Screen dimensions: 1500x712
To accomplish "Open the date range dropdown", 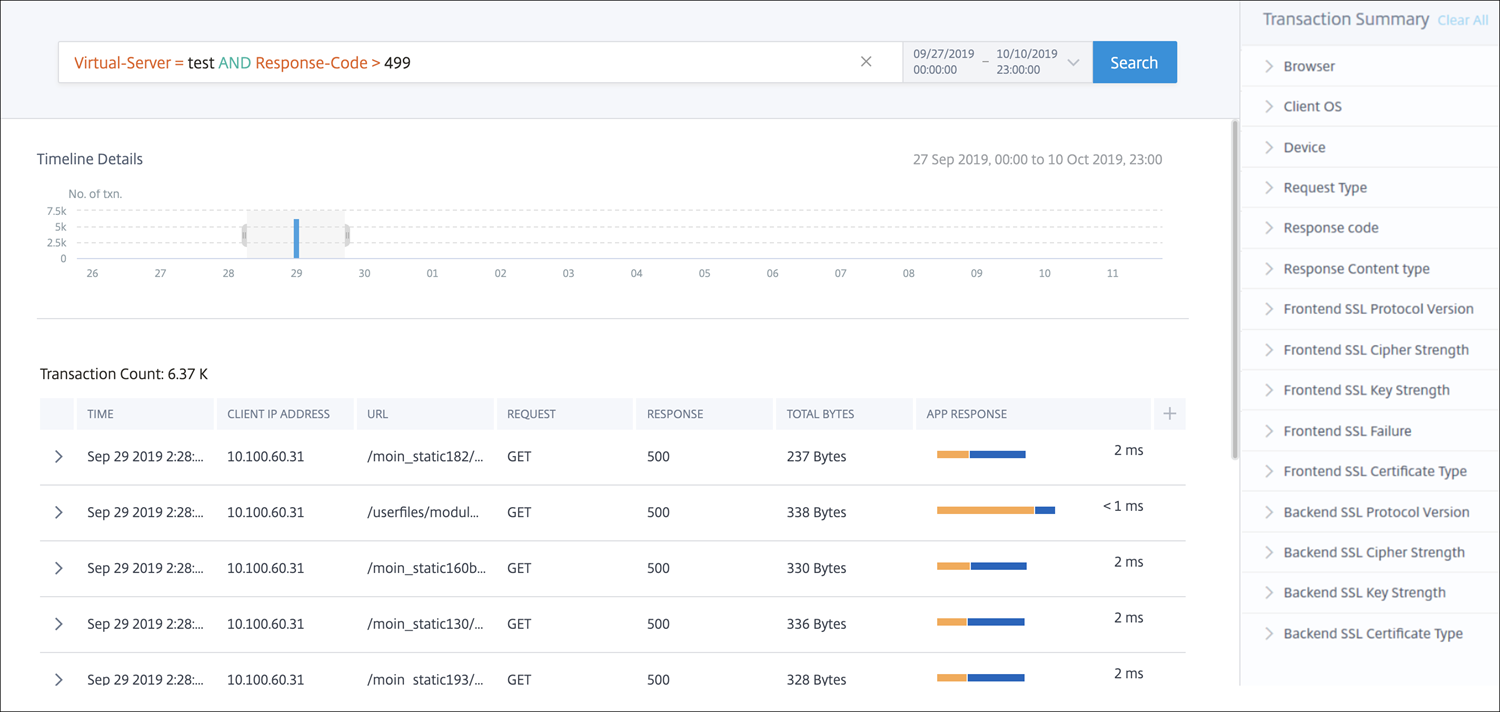I will pyautogui.click(x=1073, y=62).
